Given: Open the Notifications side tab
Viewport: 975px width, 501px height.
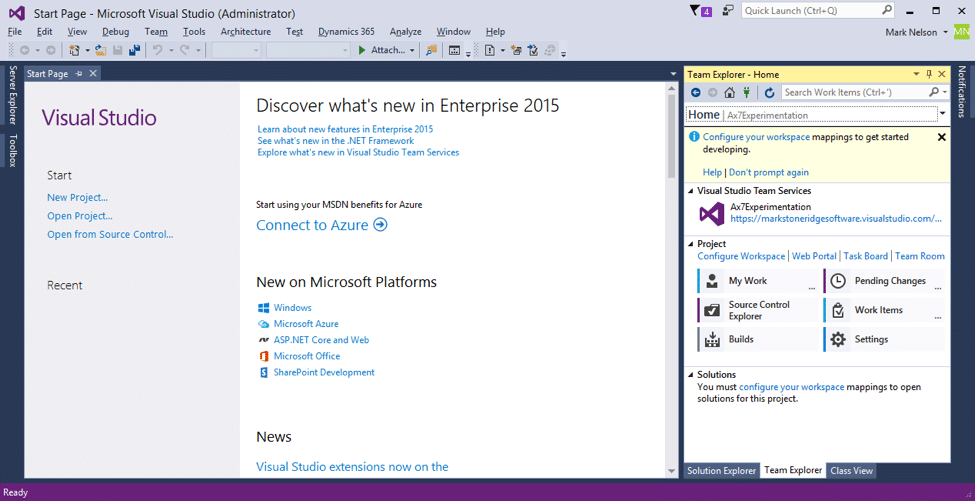Looking at the screenshot, I should [962, 91].
